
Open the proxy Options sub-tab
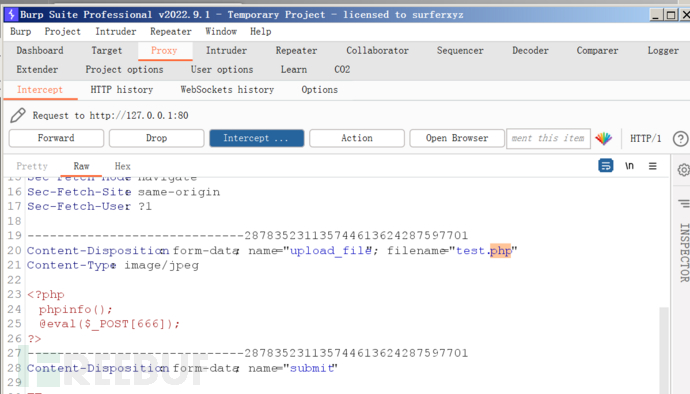coord(319,90)
